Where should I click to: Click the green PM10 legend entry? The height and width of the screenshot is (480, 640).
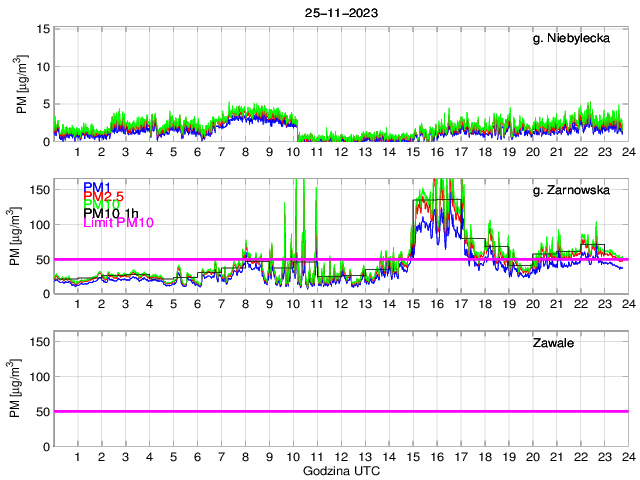(101, 205)
